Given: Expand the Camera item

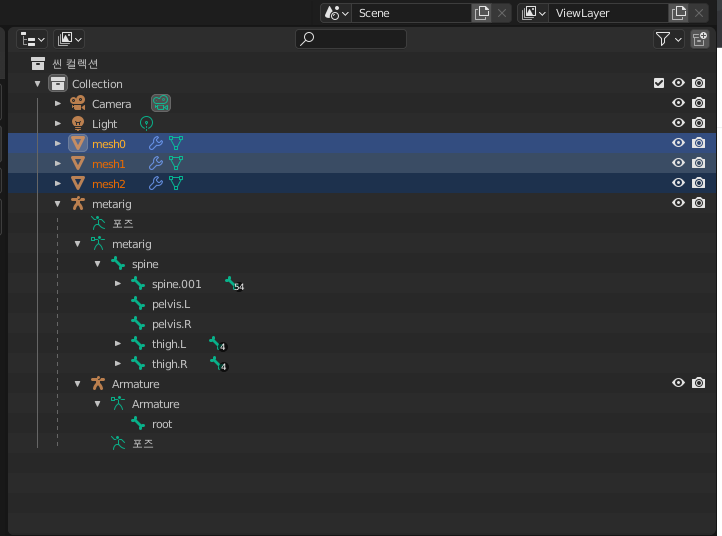Looking at the screenshot, I should [x=58, y=104].
